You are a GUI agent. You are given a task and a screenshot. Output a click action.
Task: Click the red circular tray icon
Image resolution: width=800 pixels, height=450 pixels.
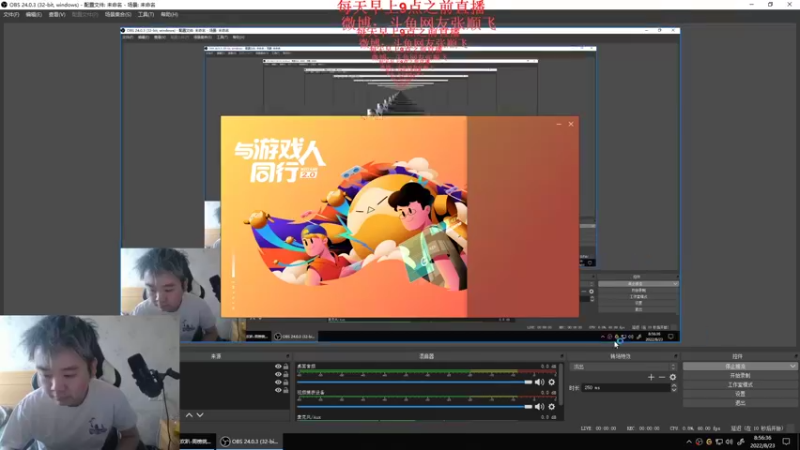pos(699,442)
